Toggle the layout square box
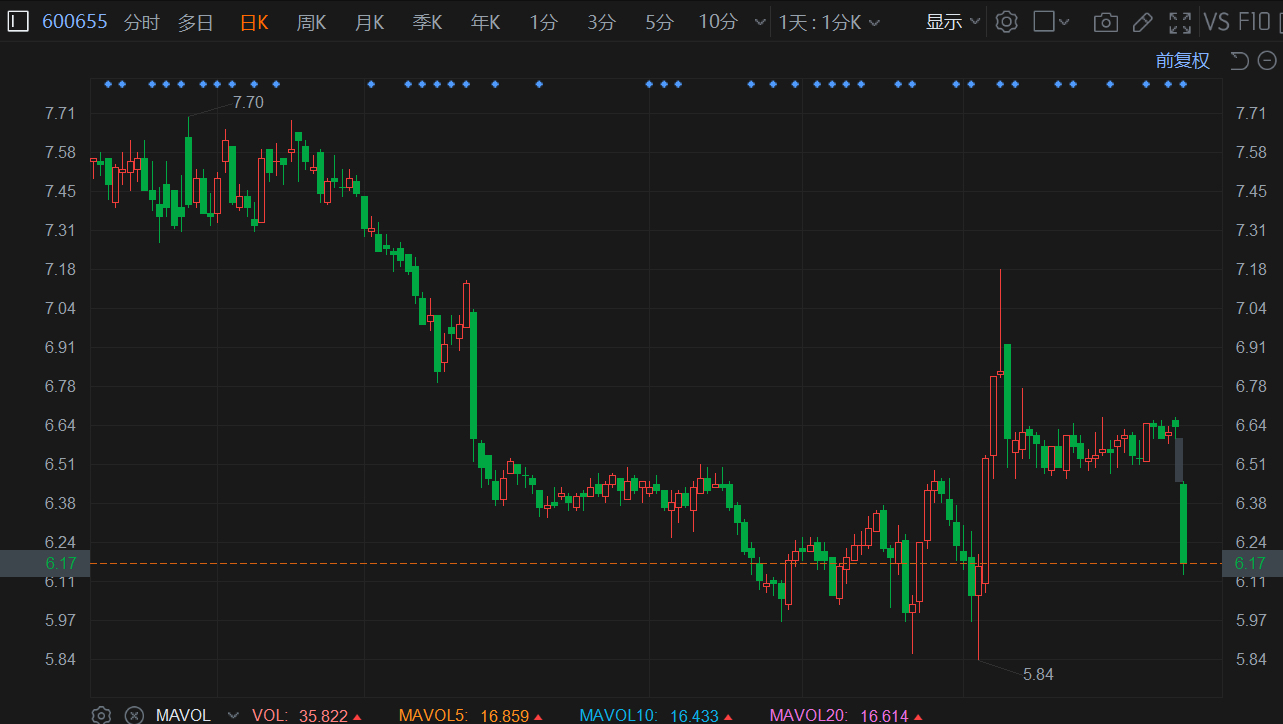This screenshot has width=1283, height=724. 1044,22
